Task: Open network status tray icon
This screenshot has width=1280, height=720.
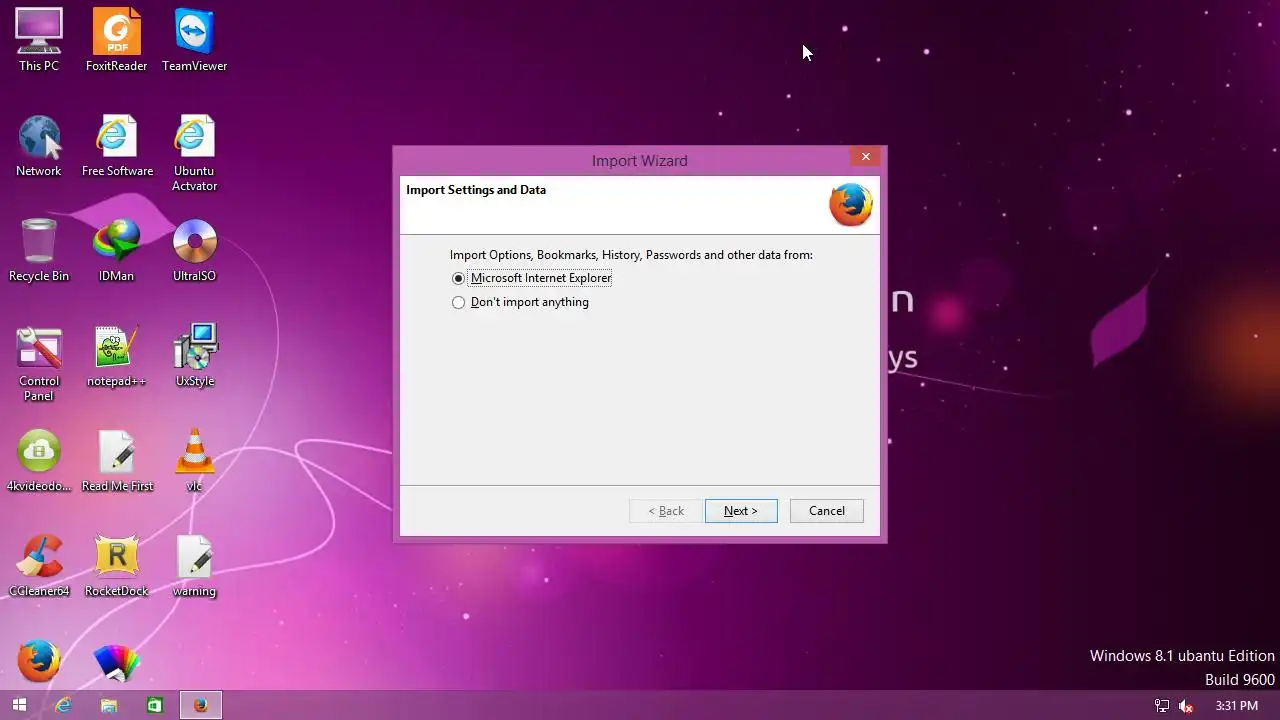Action: click(x=1162, y=706)
